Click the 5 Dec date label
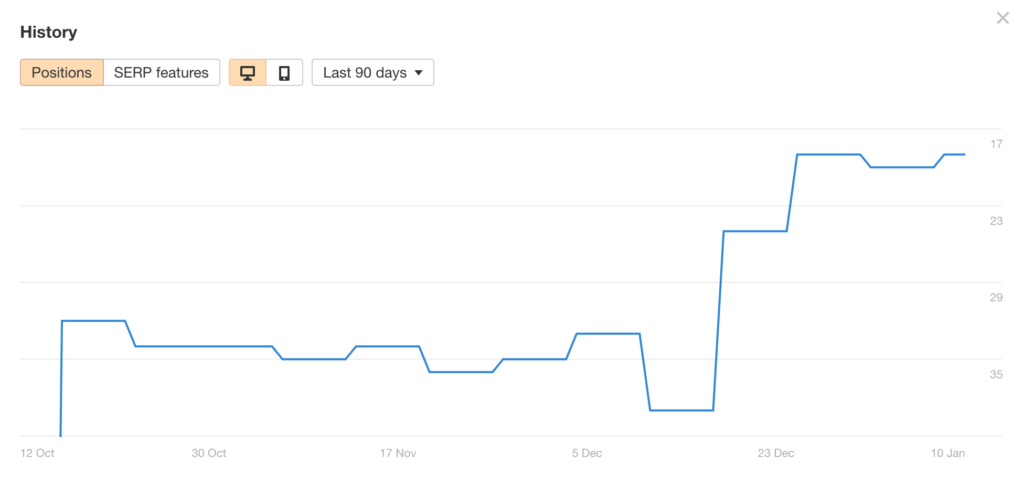This screenshot has width=1024, height=479. [x=587, y=453]
